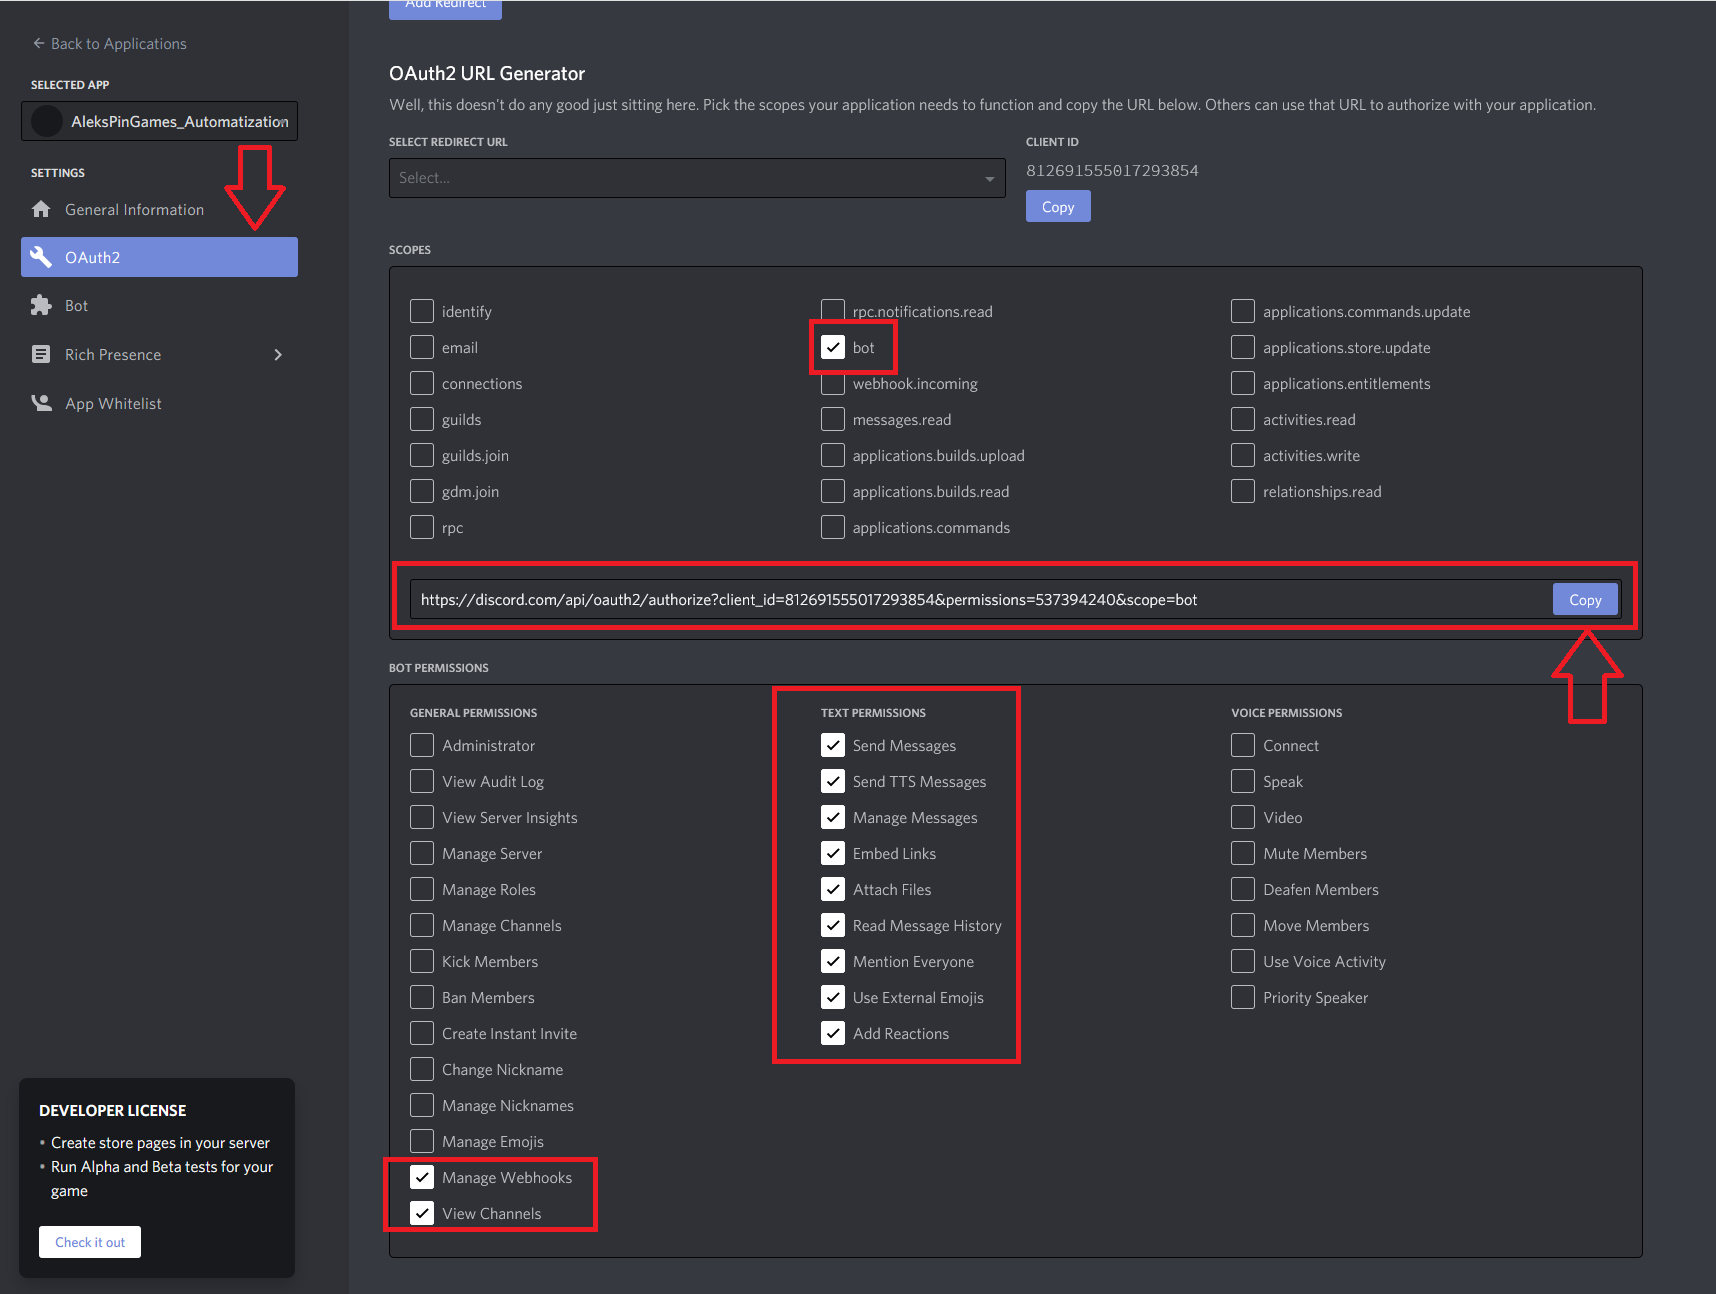Click the back arrow icon beside Applications
The height and width of the screenshot is (1294, 1716).
click(x=39, y=43)
